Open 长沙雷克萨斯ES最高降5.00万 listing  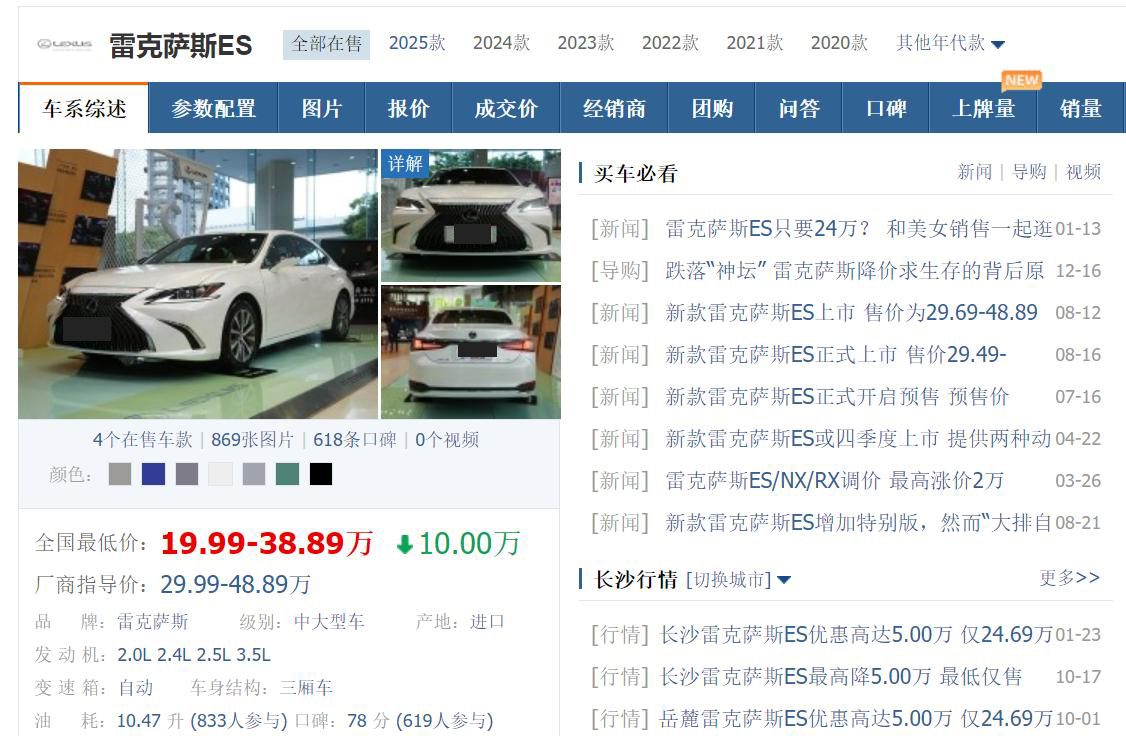[x=841, y=676]
